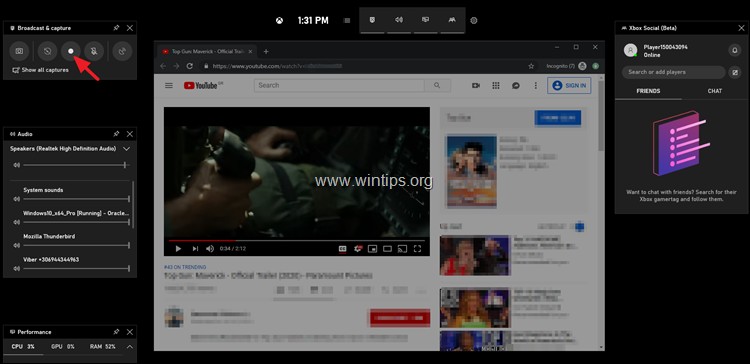Toggle microphone while recording
Screen dimensions: 750x364
click(x=94, y=51)
